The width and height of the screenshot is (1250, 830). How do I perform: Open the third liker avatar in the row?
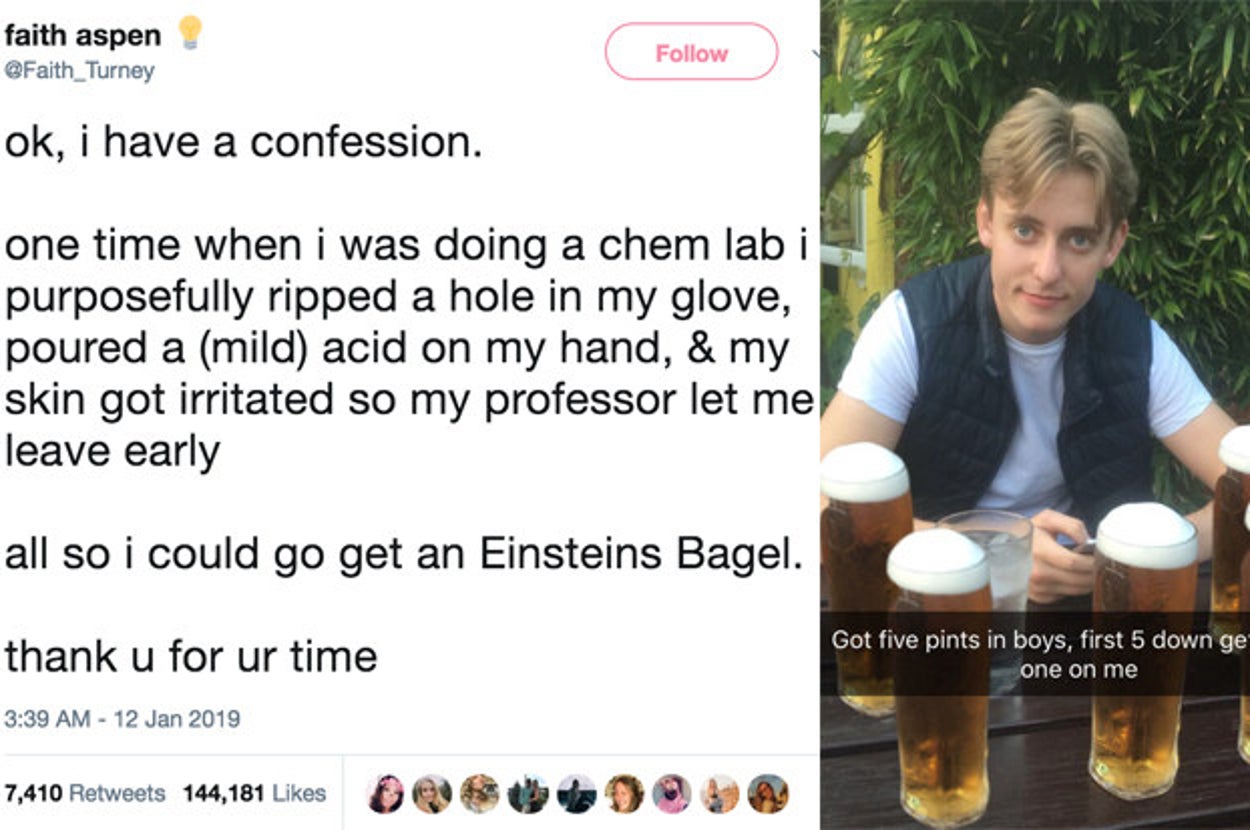[x=479, y=793]
